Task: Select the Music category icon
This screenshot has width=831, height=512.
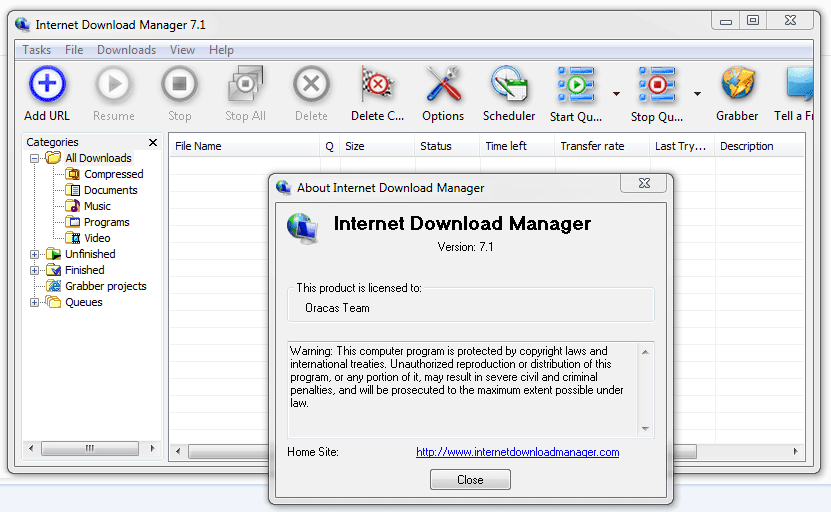Action: pos(73,206)
